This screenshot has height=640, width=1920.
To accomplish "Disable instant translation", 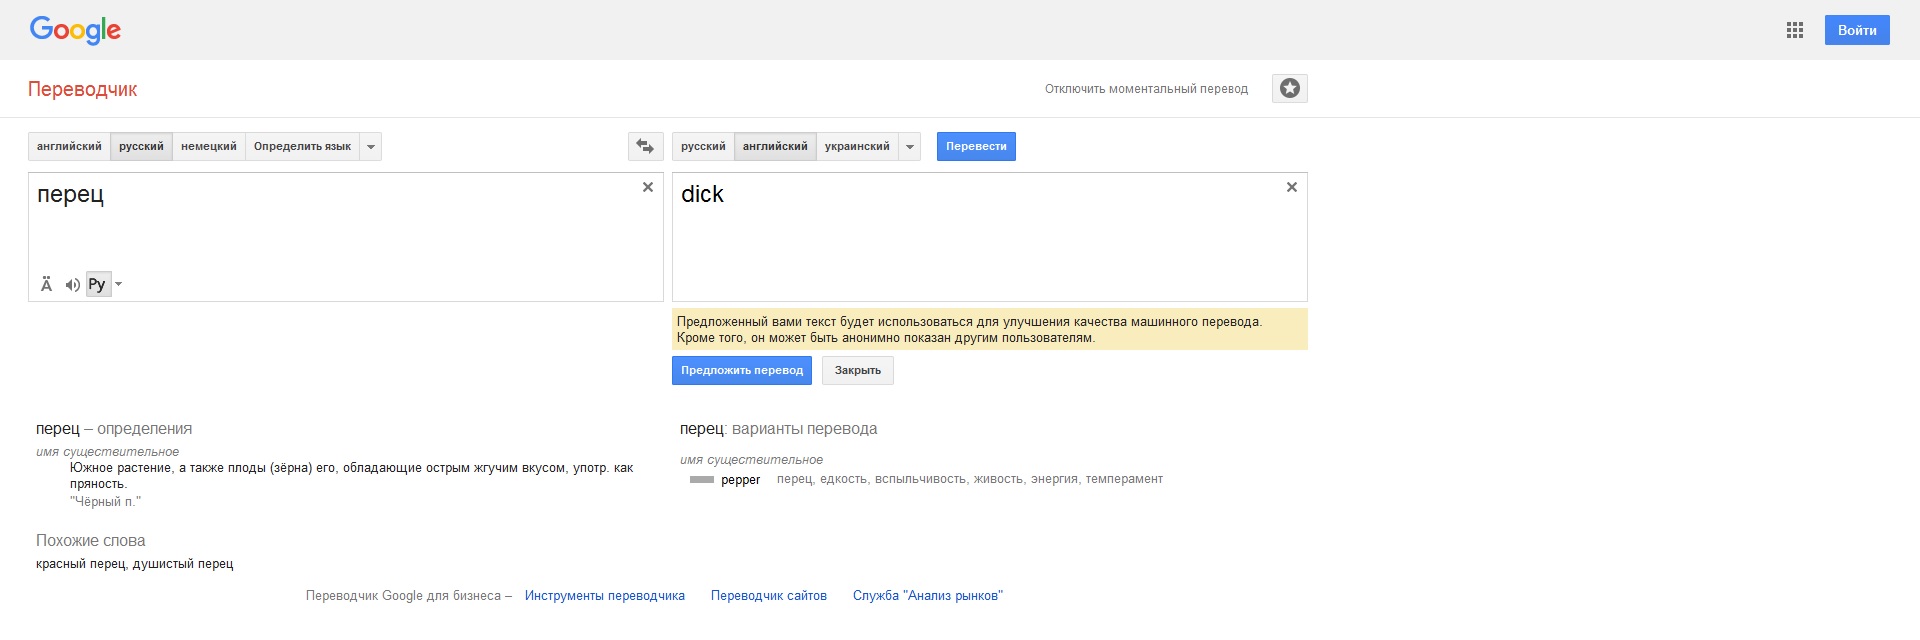I will point(1146,89).
